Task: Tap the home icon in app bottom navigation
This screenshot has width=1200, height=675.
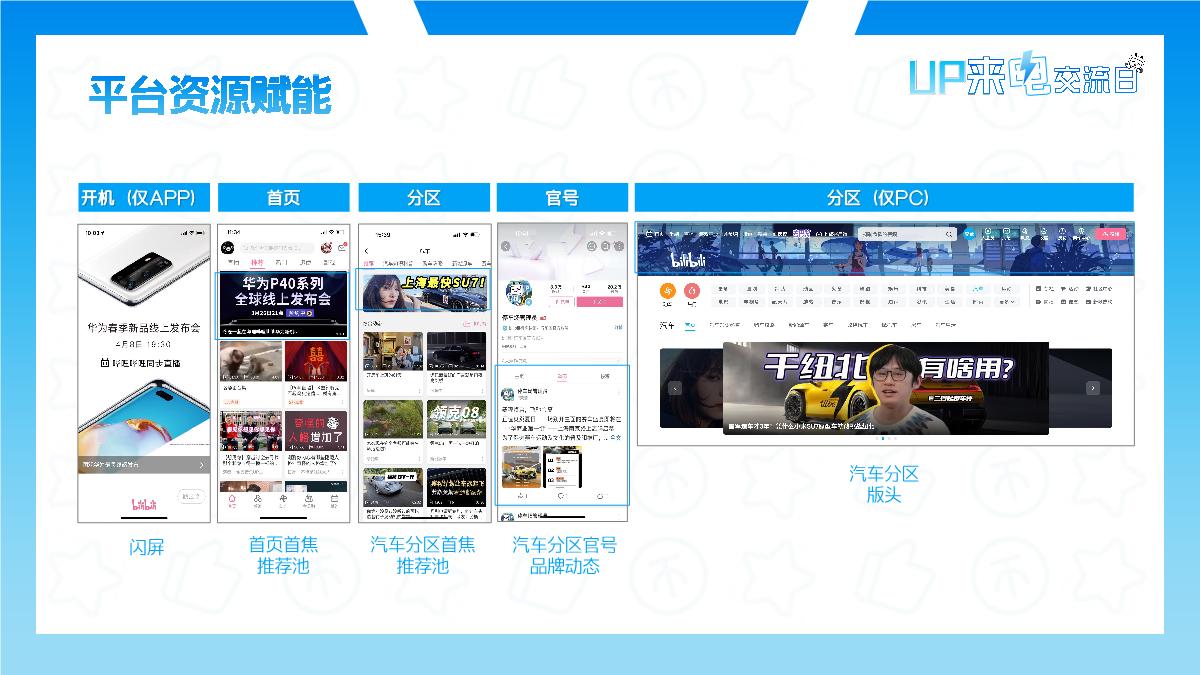Action: [231, 500]
